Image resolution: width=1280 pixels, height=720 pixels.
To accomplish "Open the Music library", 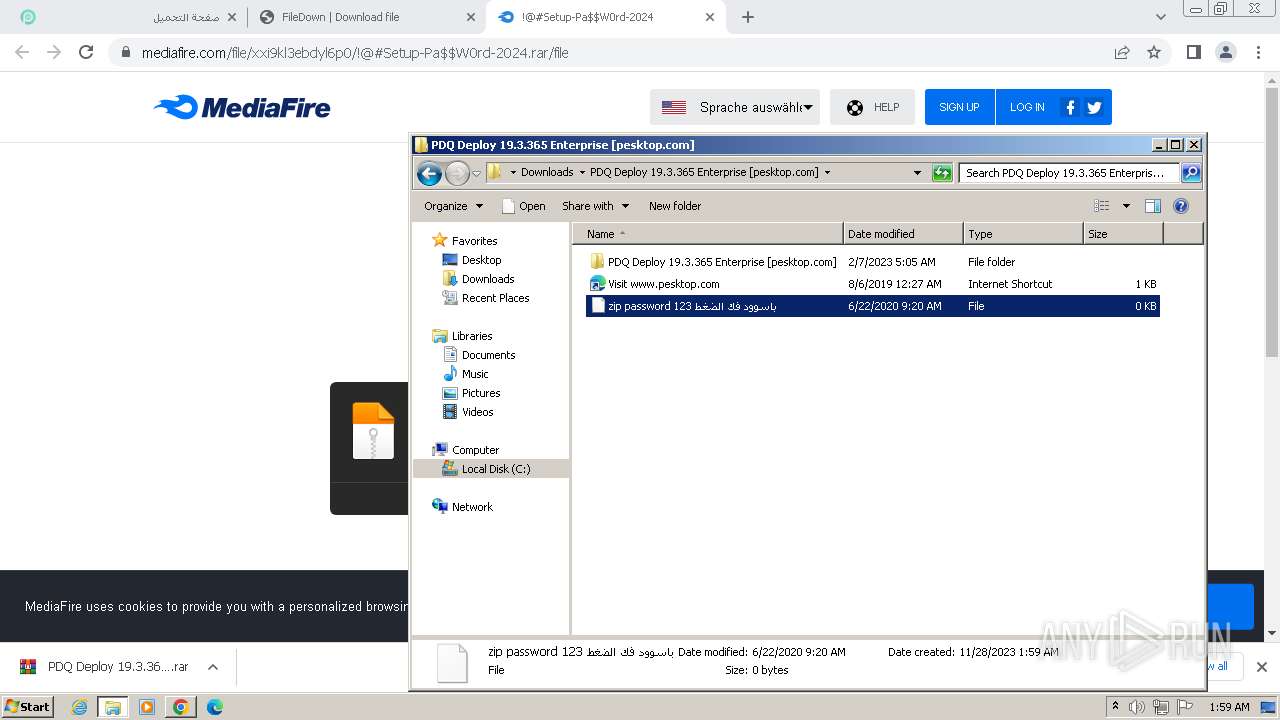I will coord(475,374).
